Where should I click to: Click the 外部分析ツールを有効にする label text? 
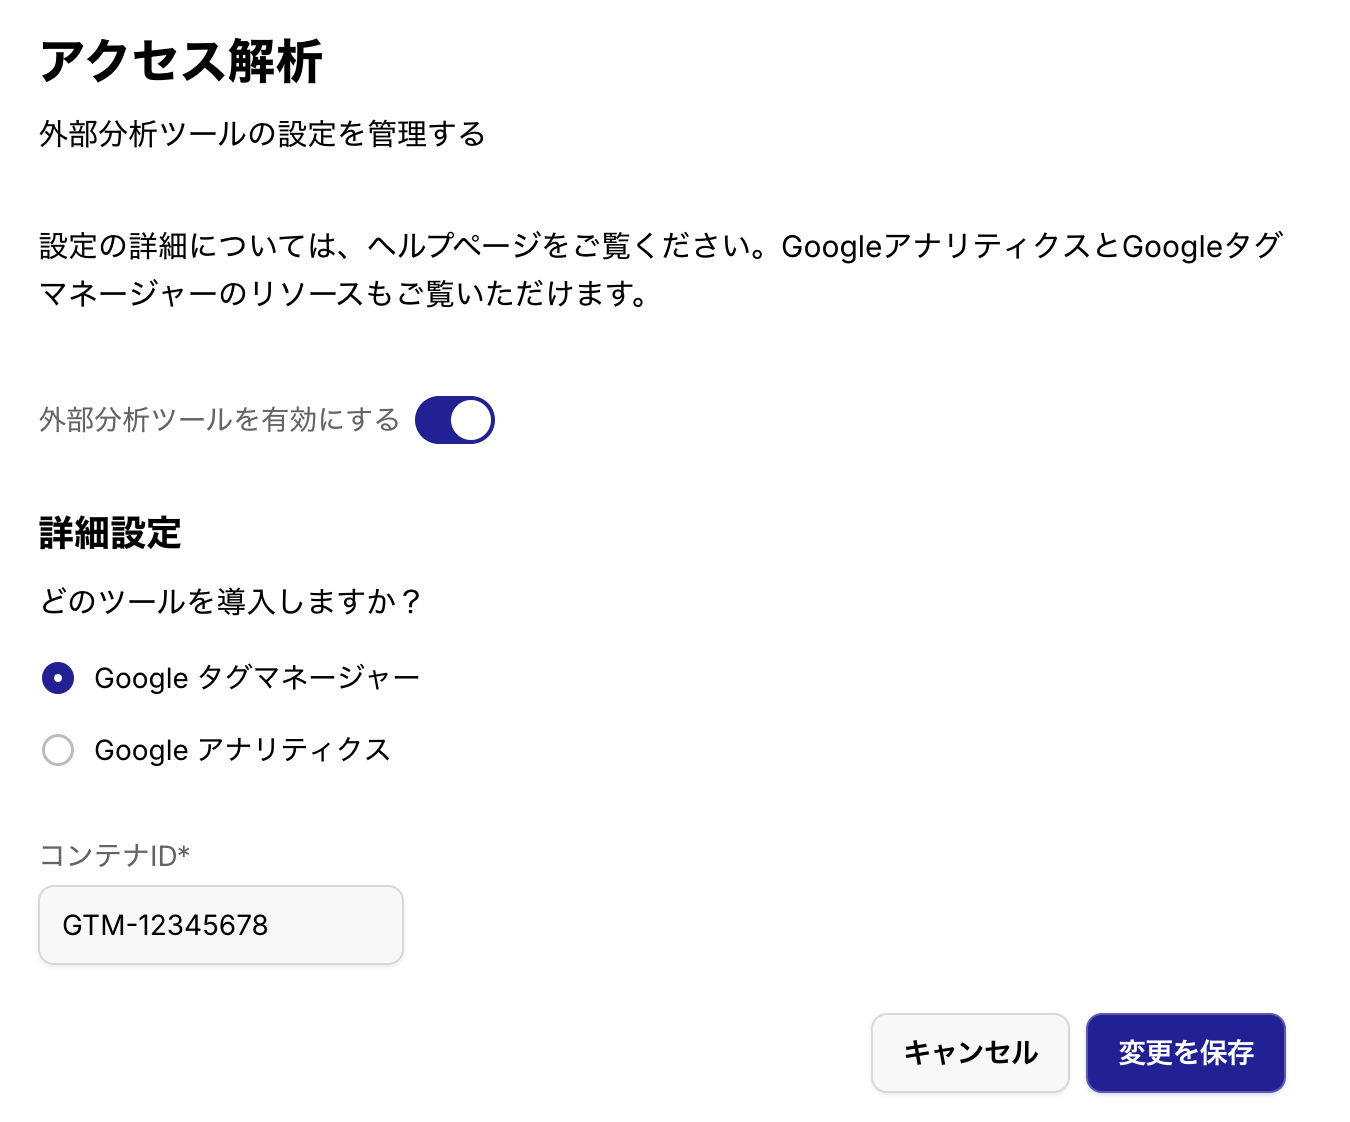(219, 420)
